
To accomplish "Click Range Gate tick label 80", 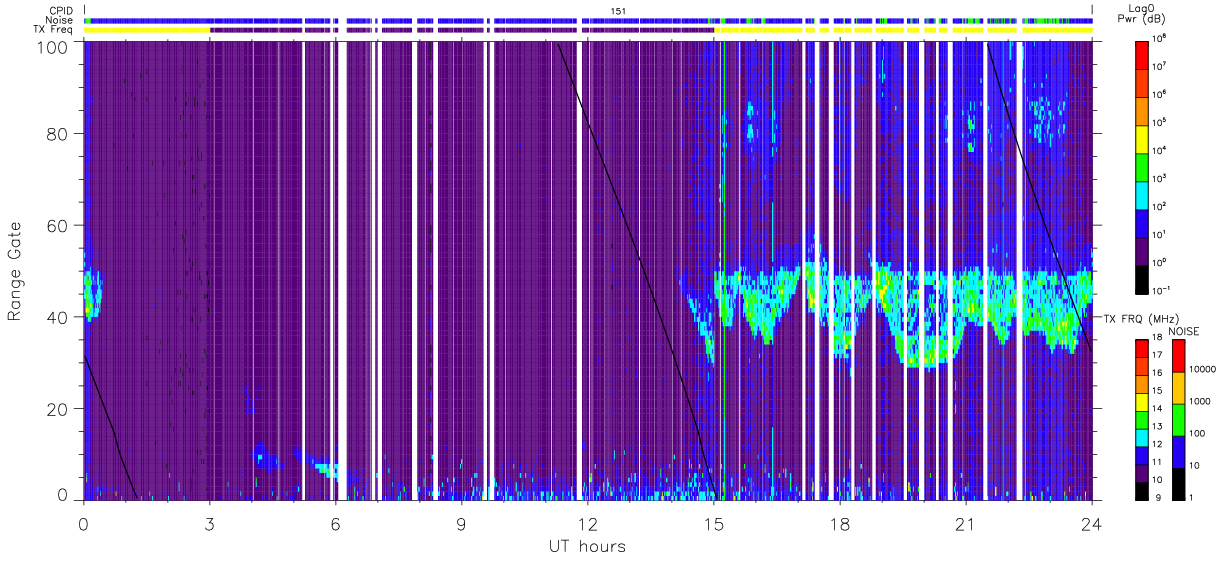I will [x=58, y=134].
